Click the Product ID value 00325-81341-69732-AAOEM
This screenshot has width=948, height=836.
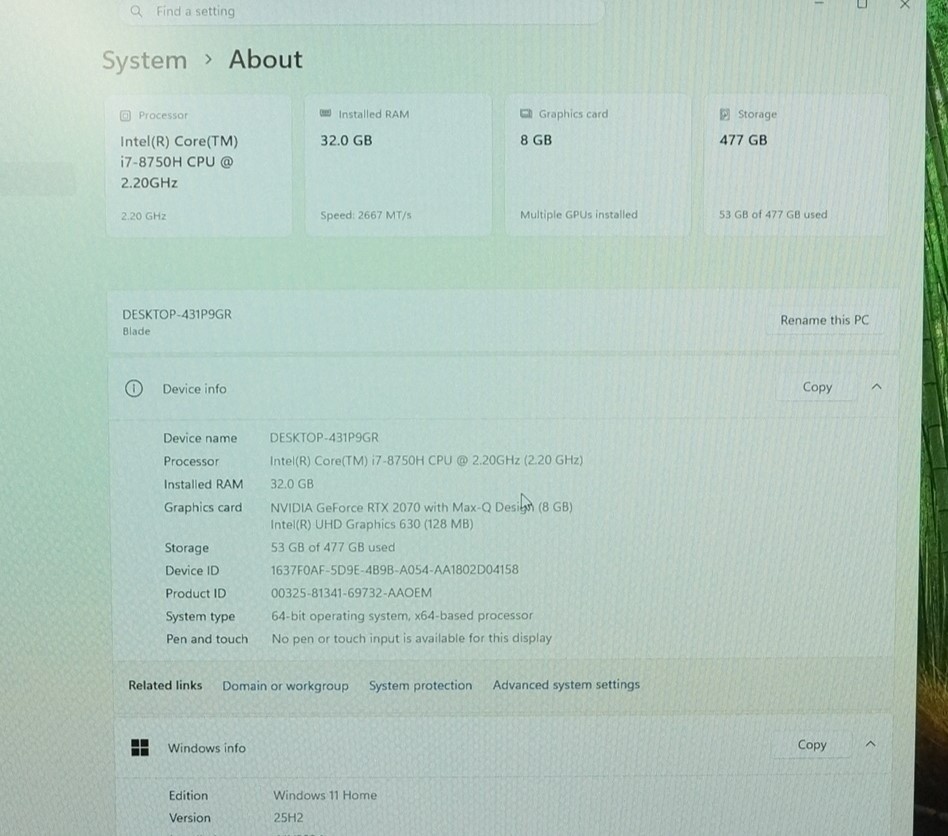pyautogui.click(x=351, y=593)
